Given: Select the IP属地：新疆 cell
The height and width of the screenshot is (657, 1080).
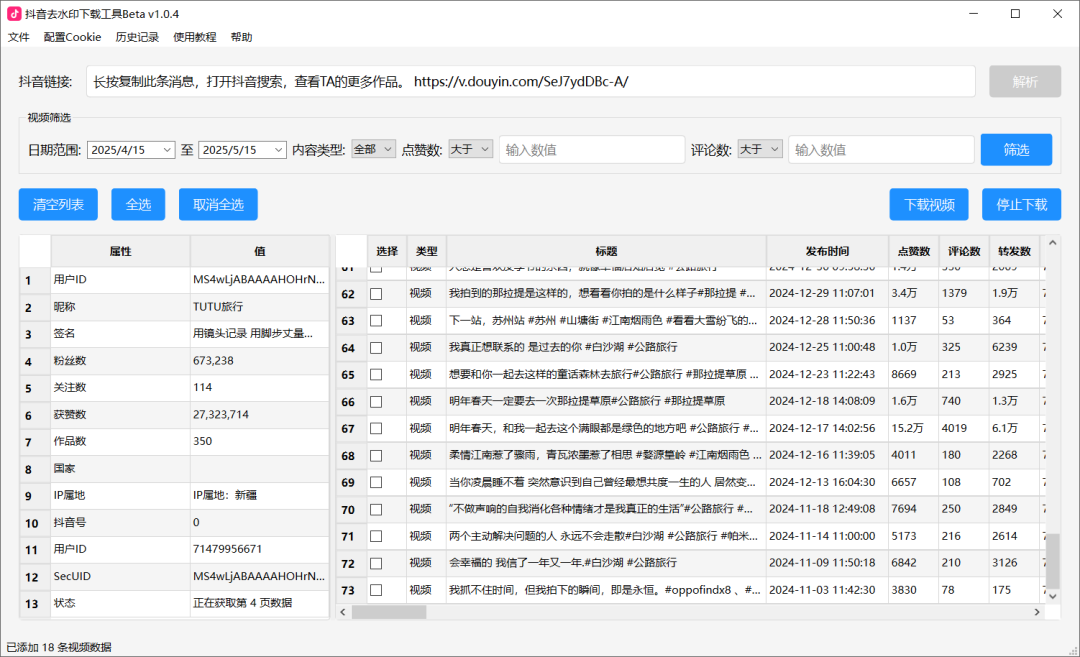Looking at the screenshot, I should (260, 496).
